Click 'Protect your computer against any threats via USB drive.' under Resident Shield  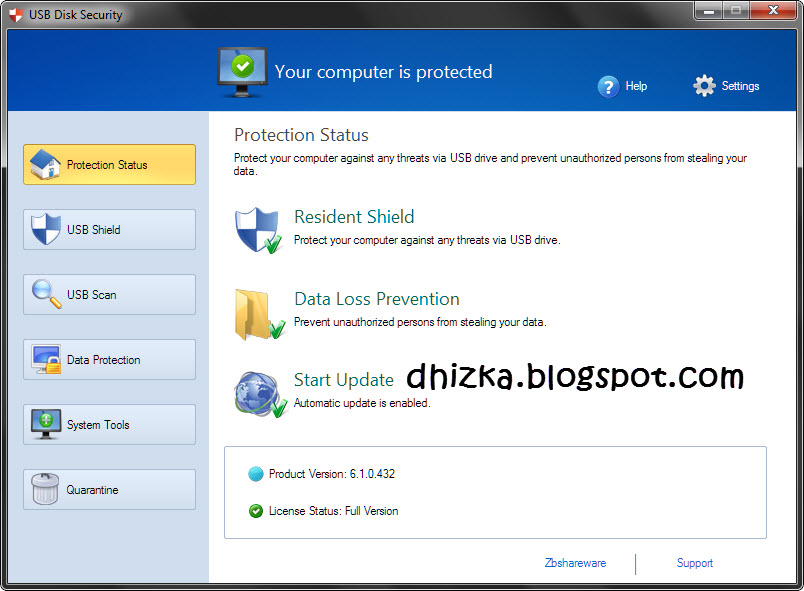[x=427, y=240]
